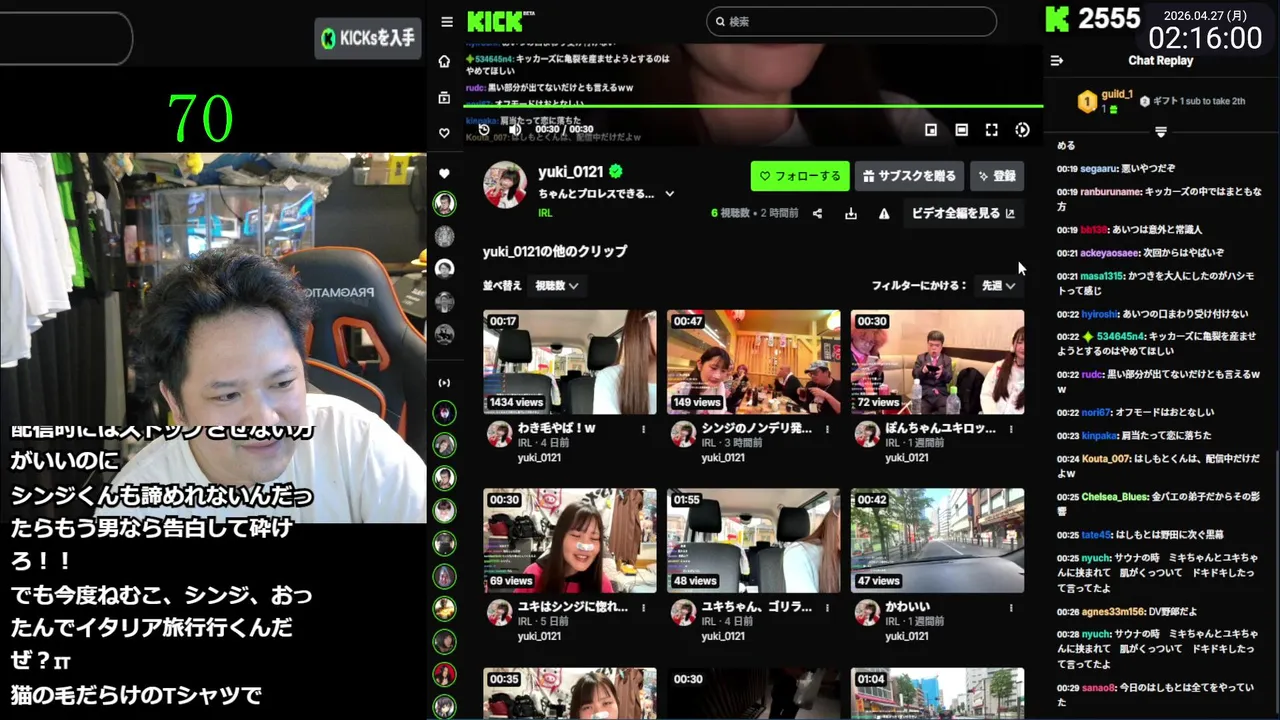Open the Following outline-heart sidebar icon
Screen dimensions: 1280x720
point(444,133)
